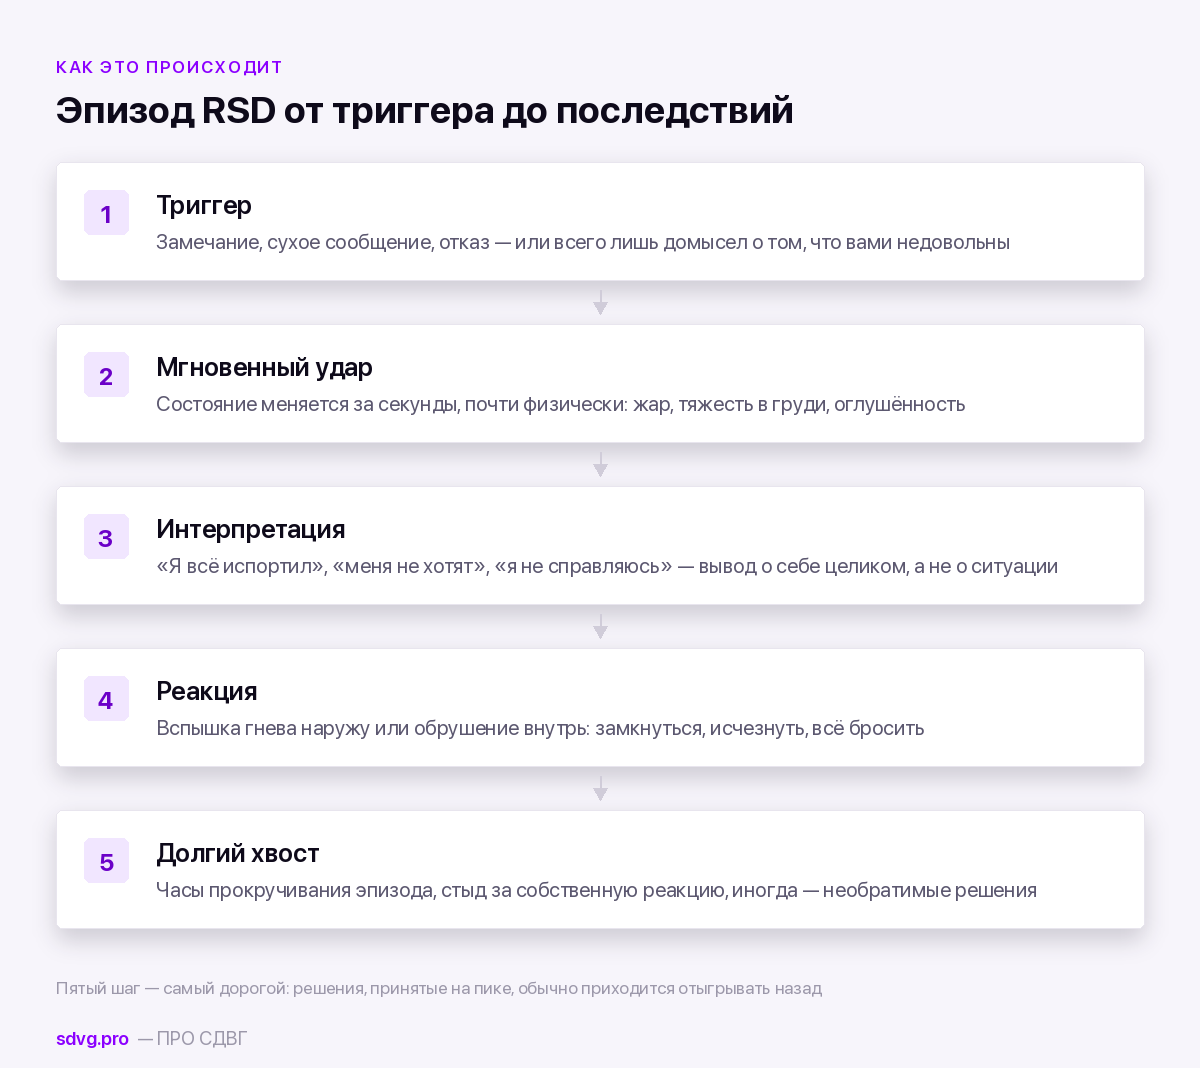Click the description starting «Я всё испортил»
Screen dimensions: 1200x1068
point(607,566)
